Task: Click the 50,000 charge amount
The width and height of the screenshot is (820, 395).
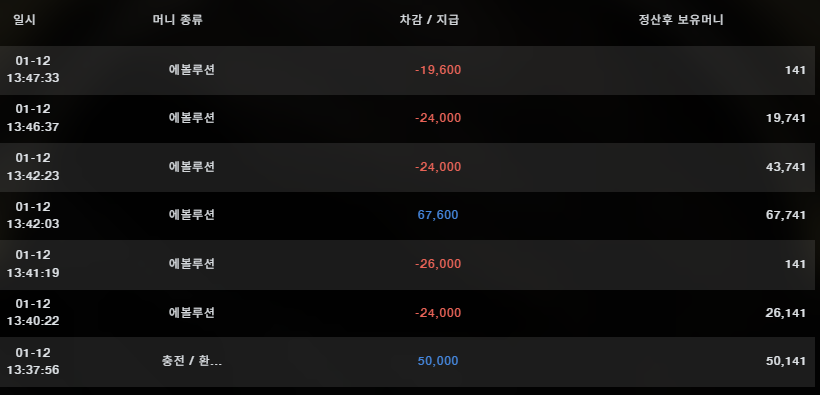Action: click(438, 361)
